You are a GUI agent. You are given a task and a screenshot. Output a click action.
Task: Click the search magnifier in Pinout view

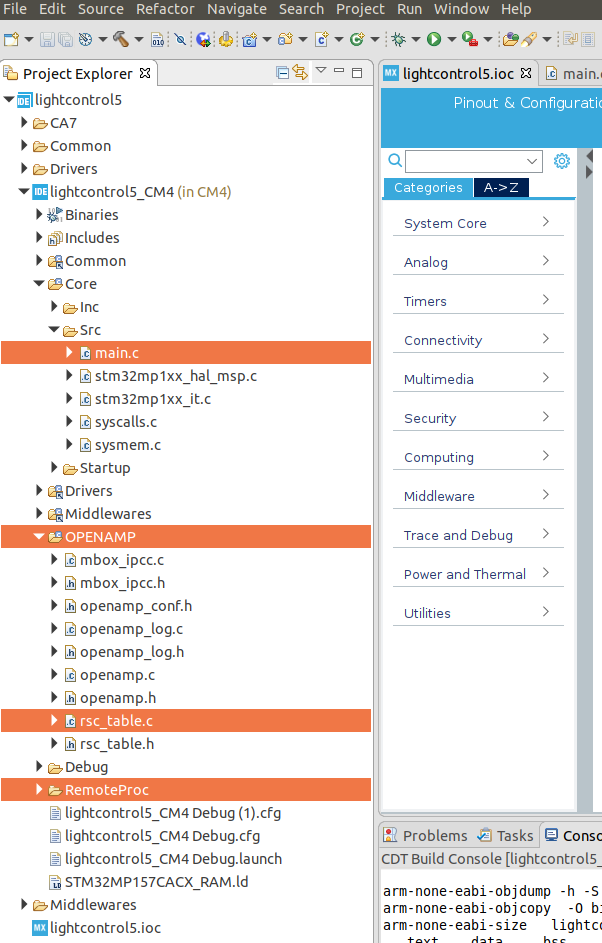coord(395,161)
